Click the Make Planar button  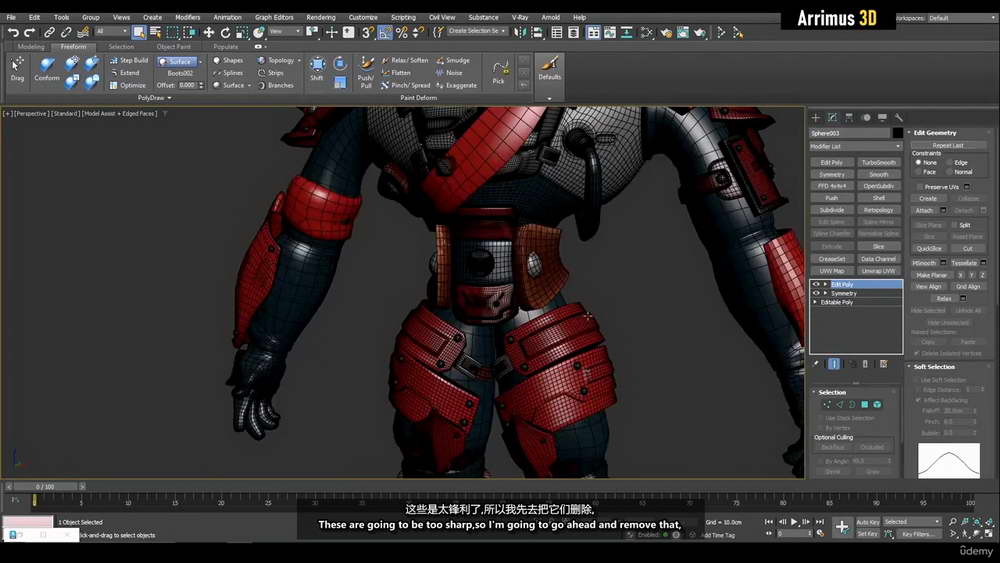(932, 275)
